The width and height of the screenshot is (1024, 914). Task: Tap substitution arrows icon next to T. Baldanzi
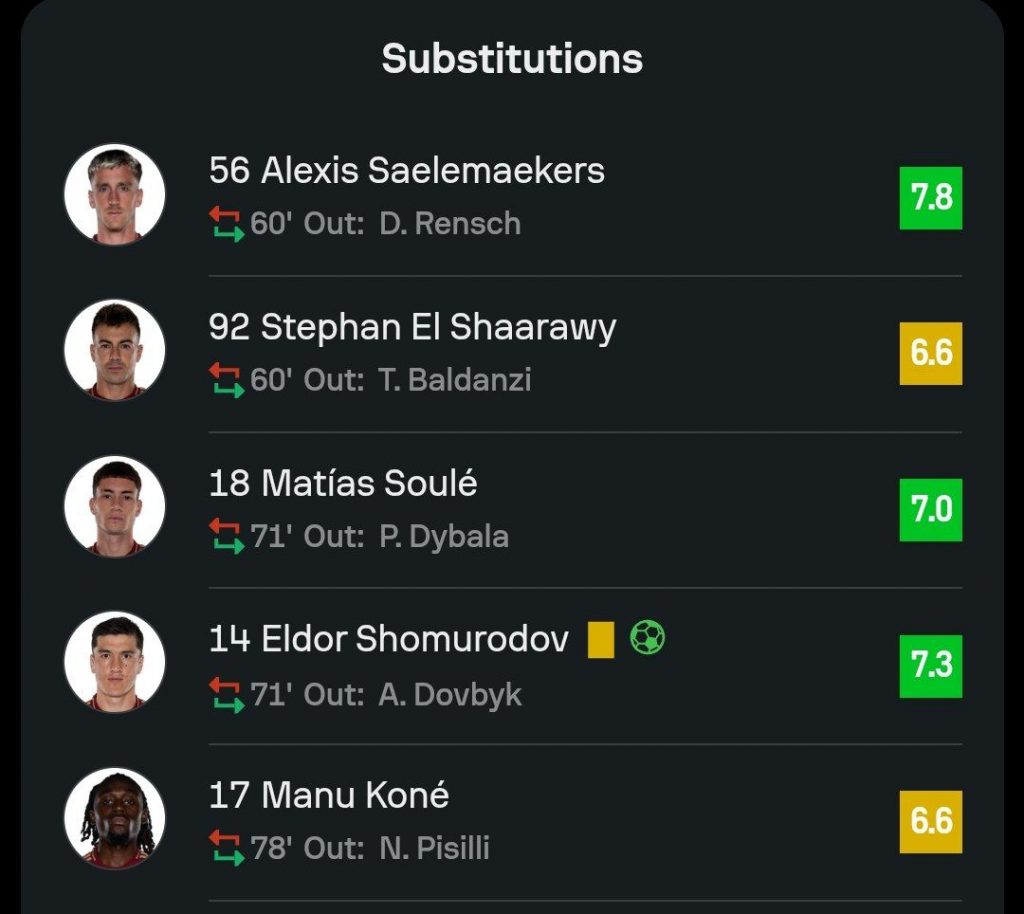(x=226, y=380)
